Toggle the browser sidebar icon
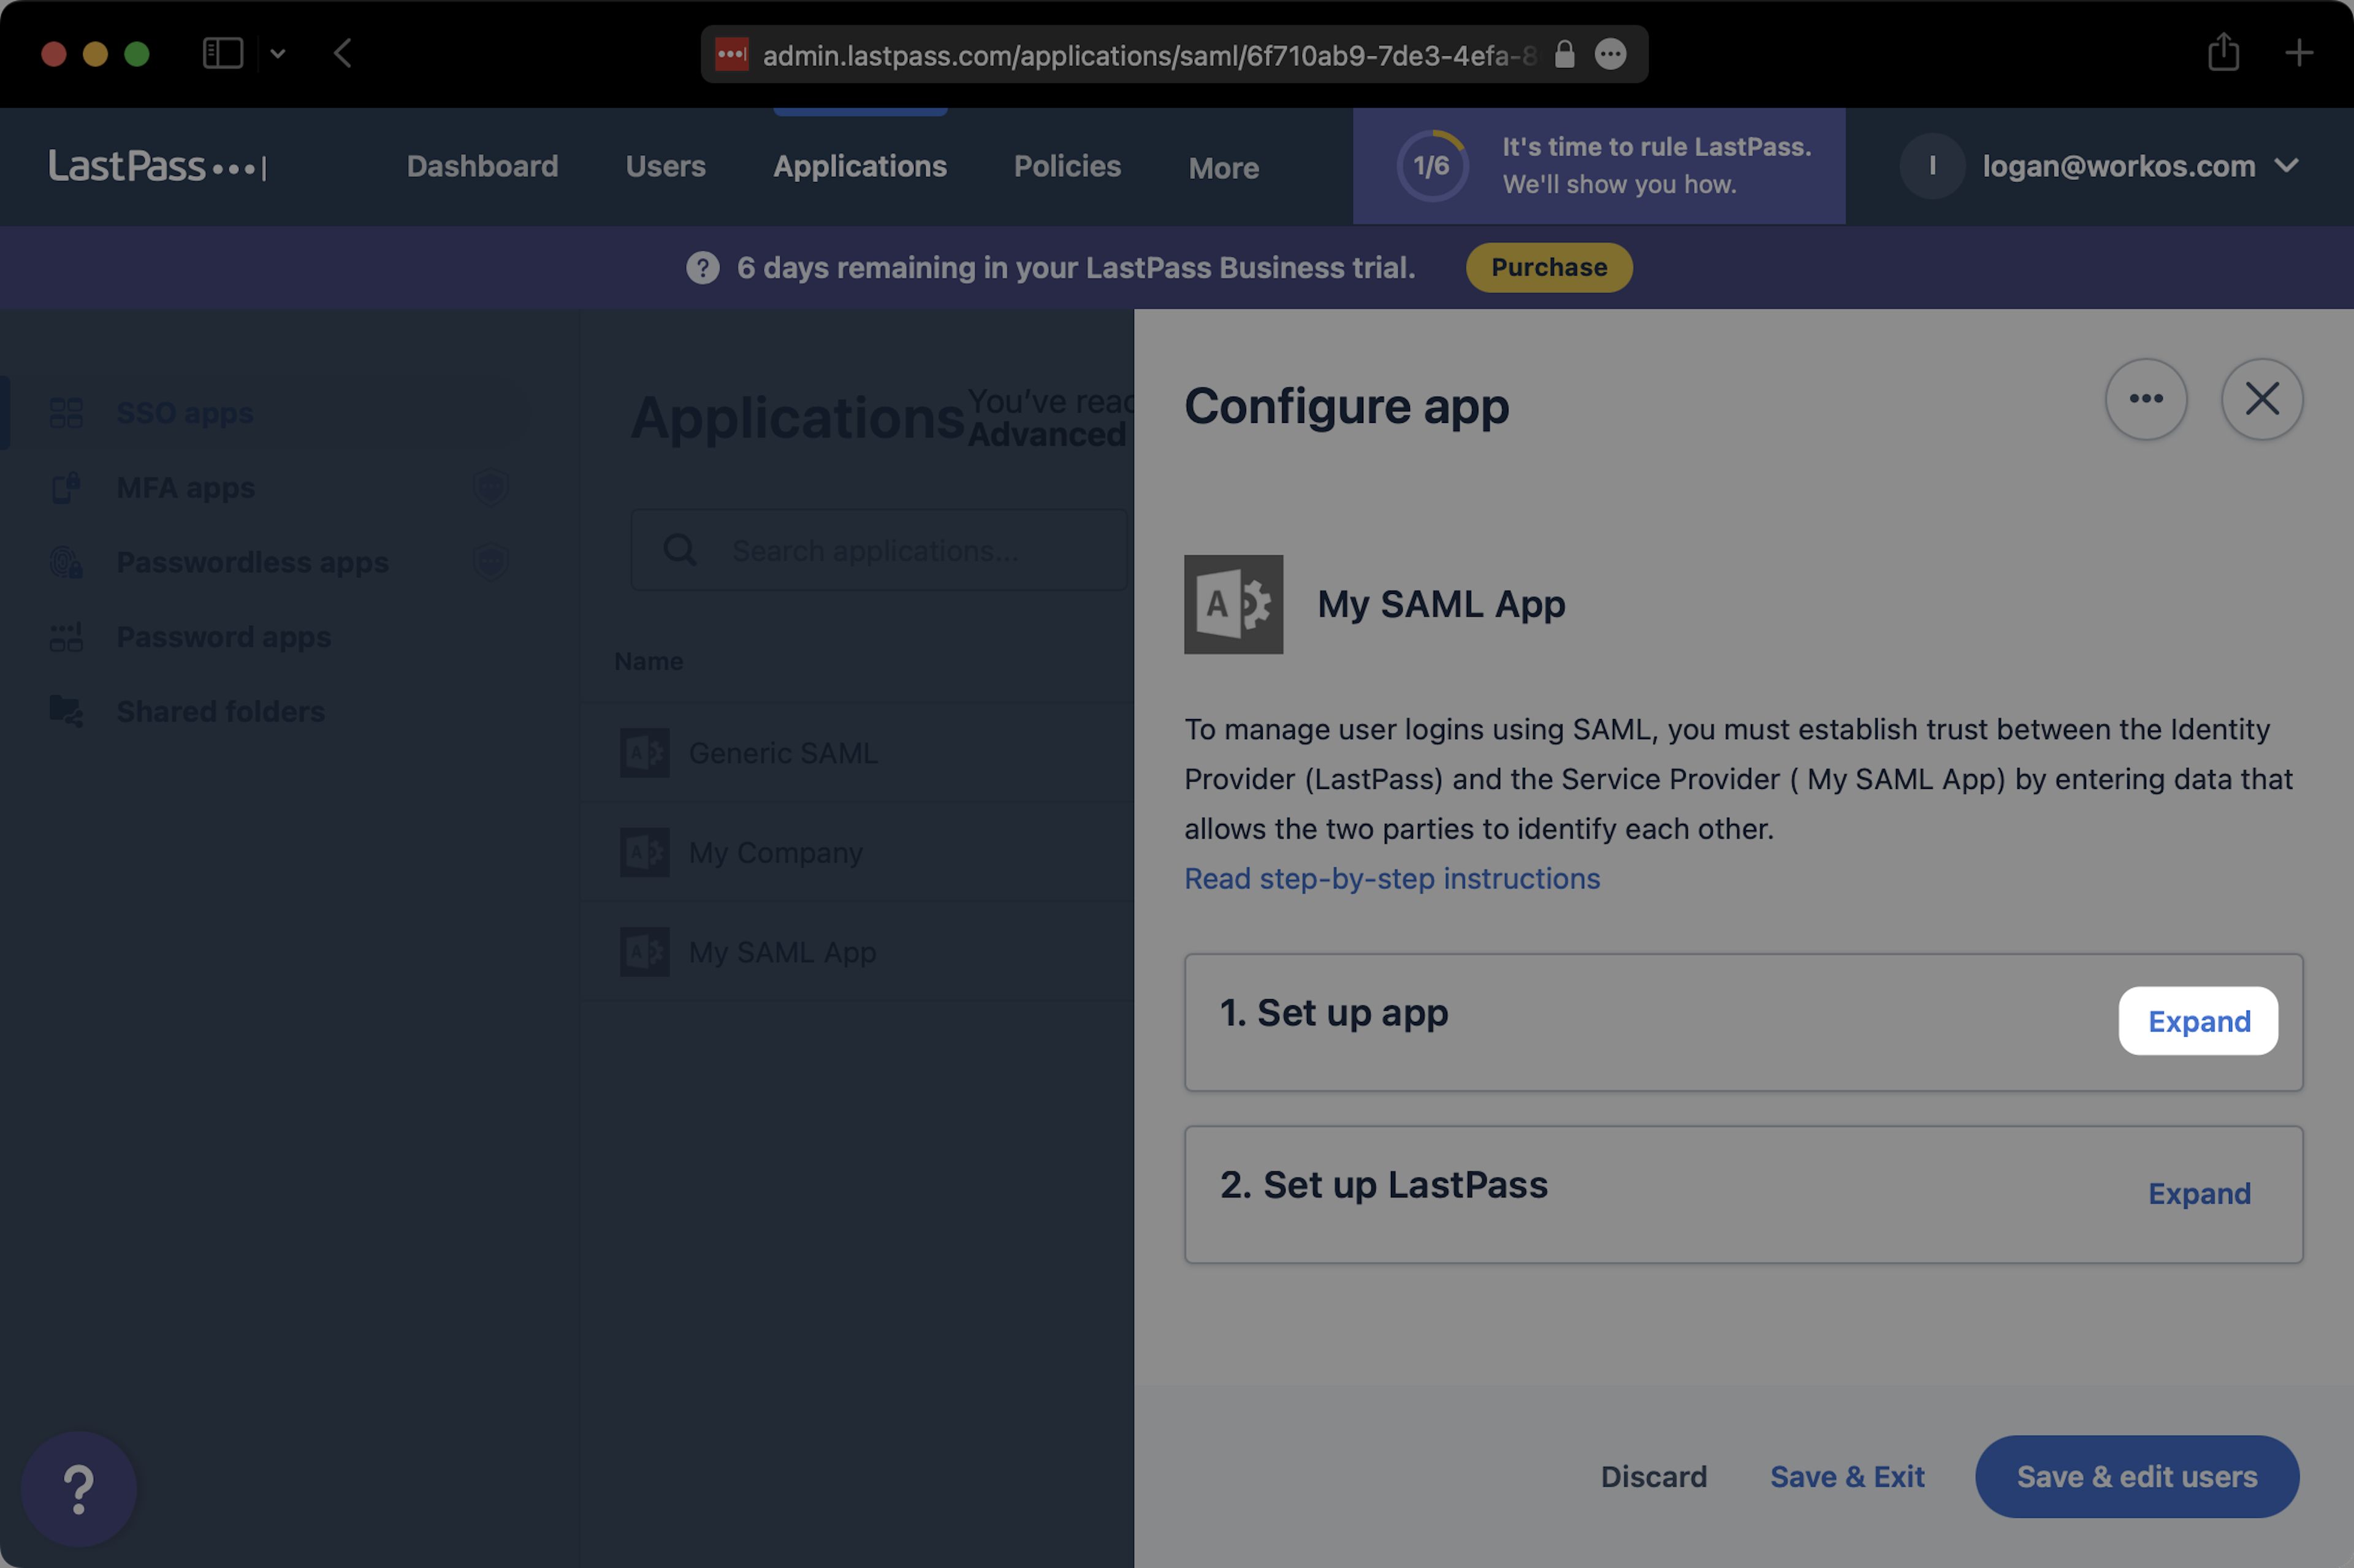The image size is (2354, 1568). 222,53
